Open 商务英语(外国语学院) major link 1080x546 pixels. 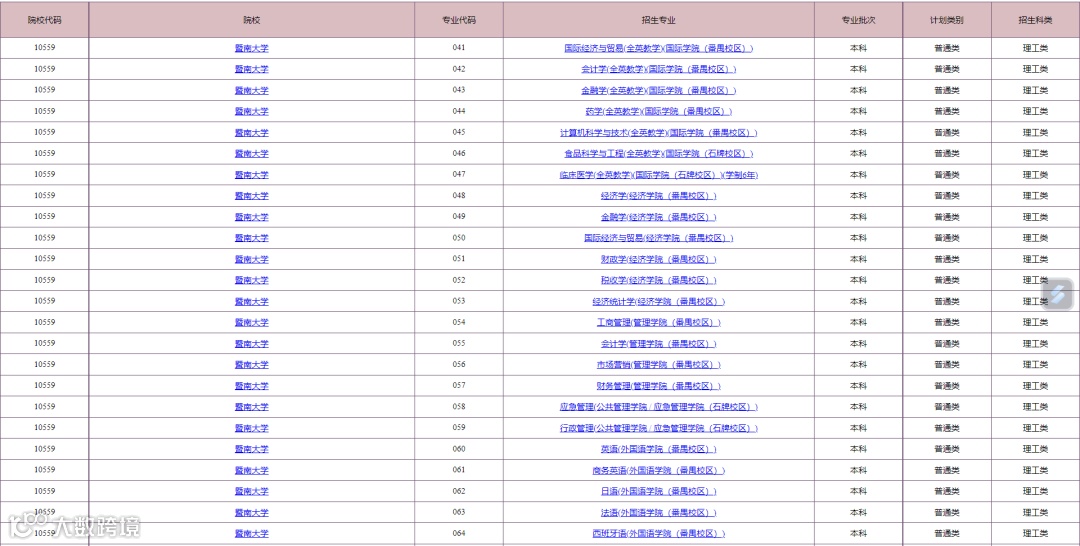pos(658,470)
